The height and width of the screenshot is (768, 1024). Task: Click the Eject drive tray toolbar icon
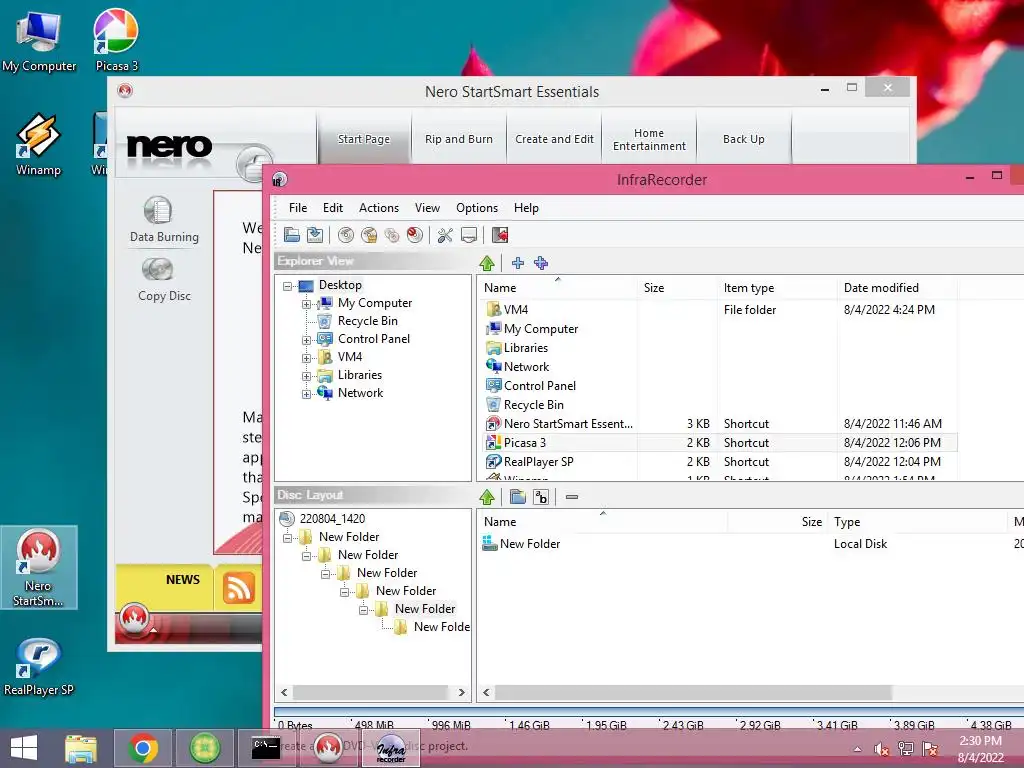tap(468, 235)
